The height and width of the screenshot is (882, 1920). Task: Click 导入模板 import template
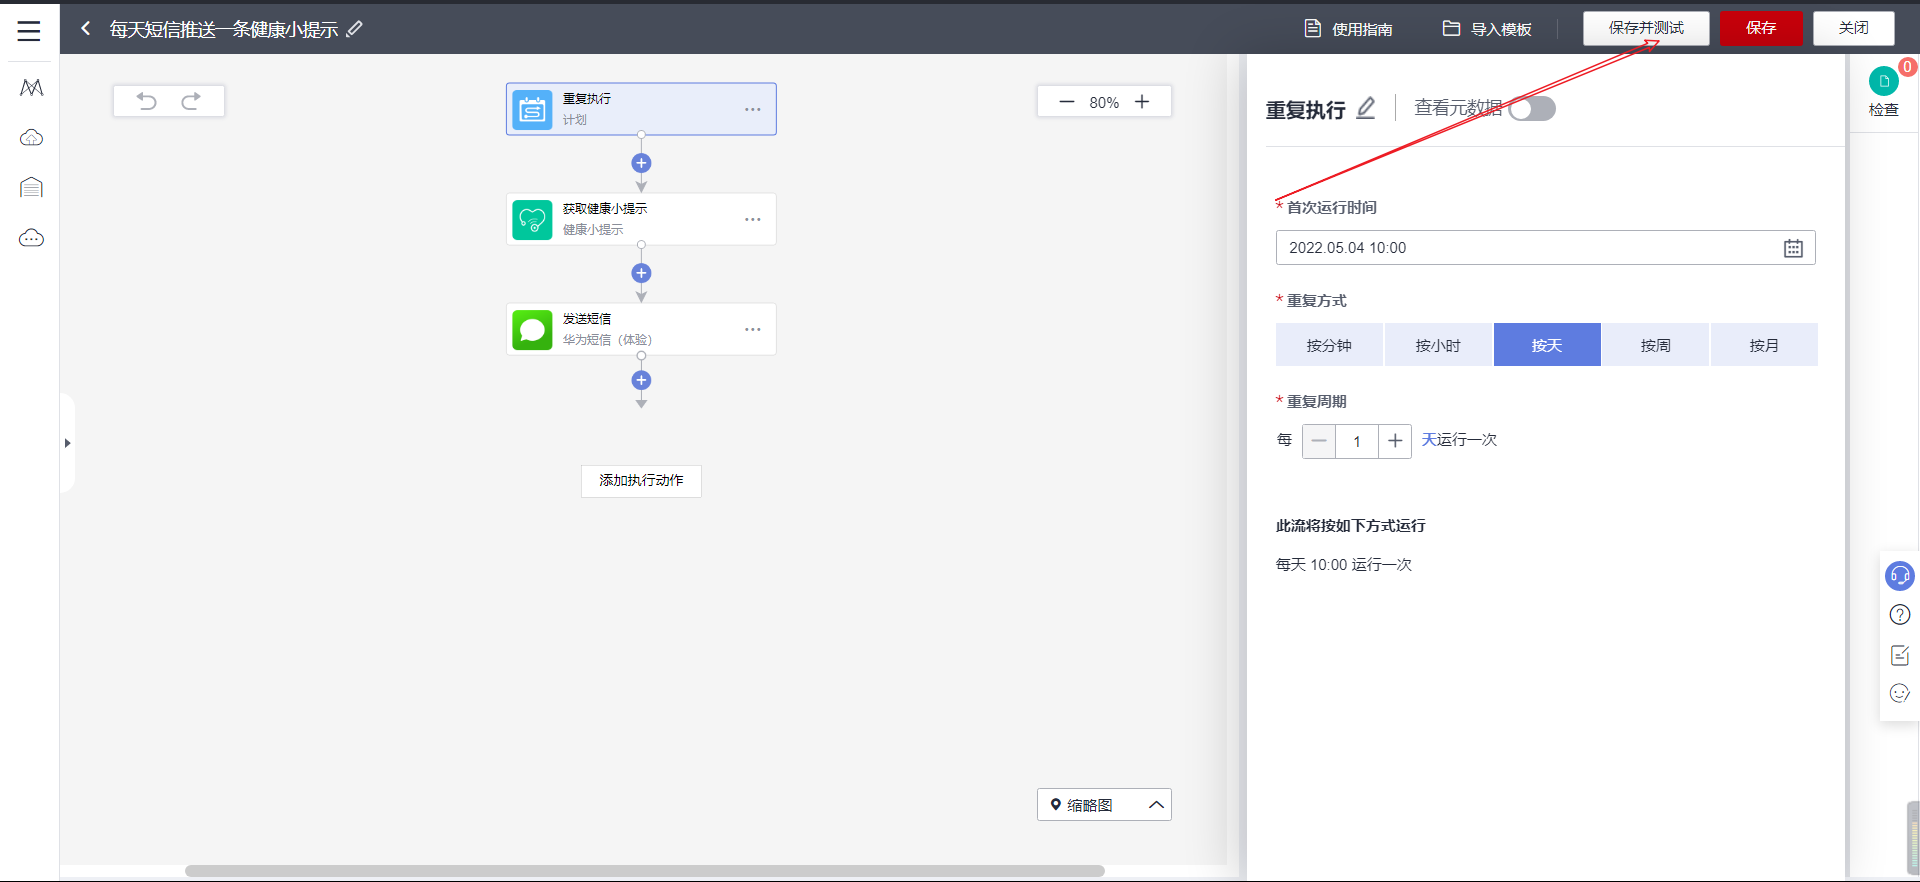(x=1487, y=29)
